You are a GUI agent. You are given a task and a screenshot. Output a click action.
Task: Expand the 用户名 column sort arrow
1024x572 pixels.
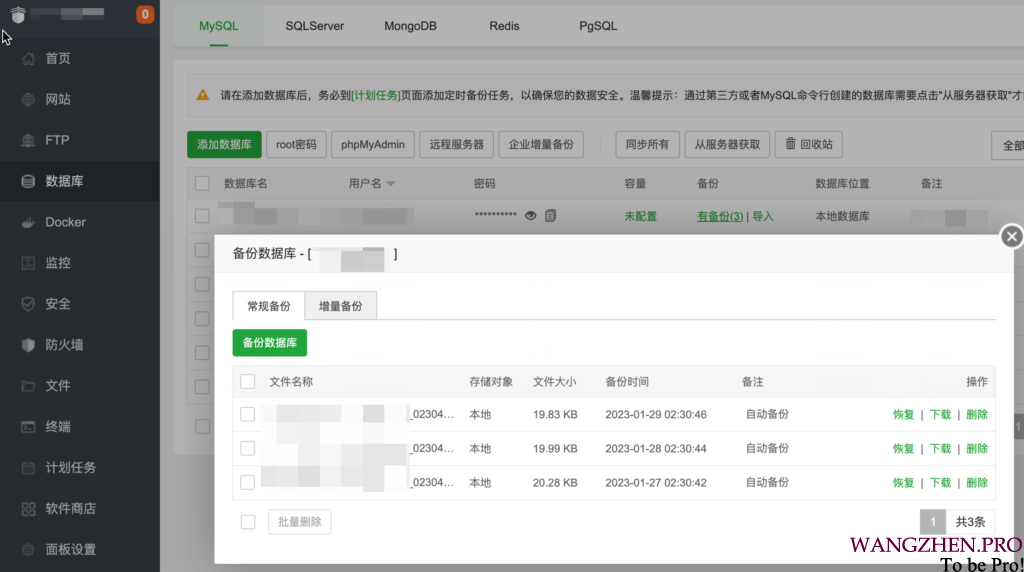[x=391, y=184]
